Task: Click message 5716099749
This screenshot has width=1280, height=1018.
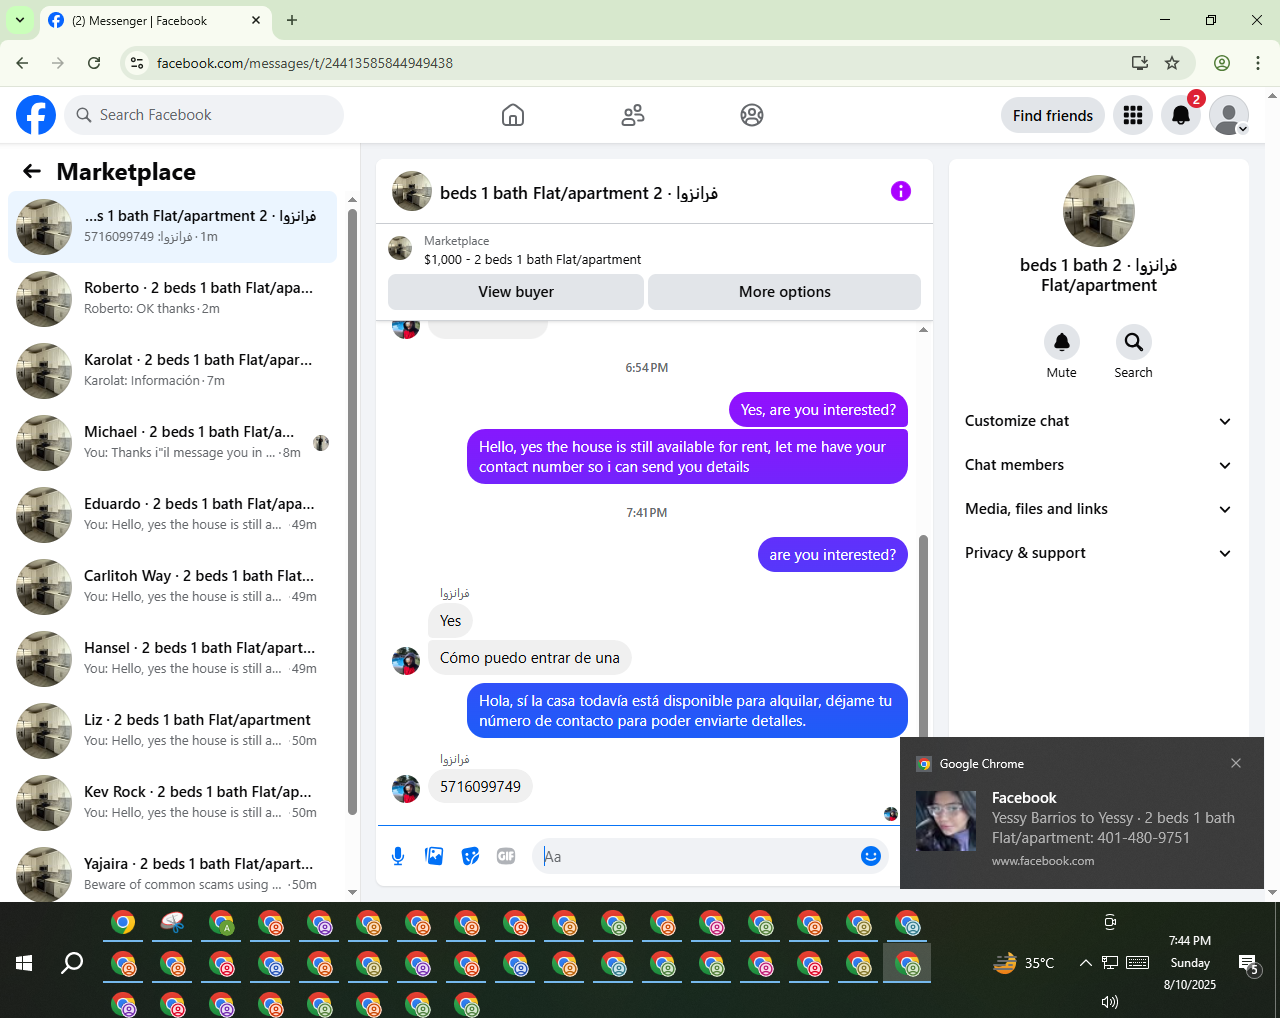Action: [481, 787]
